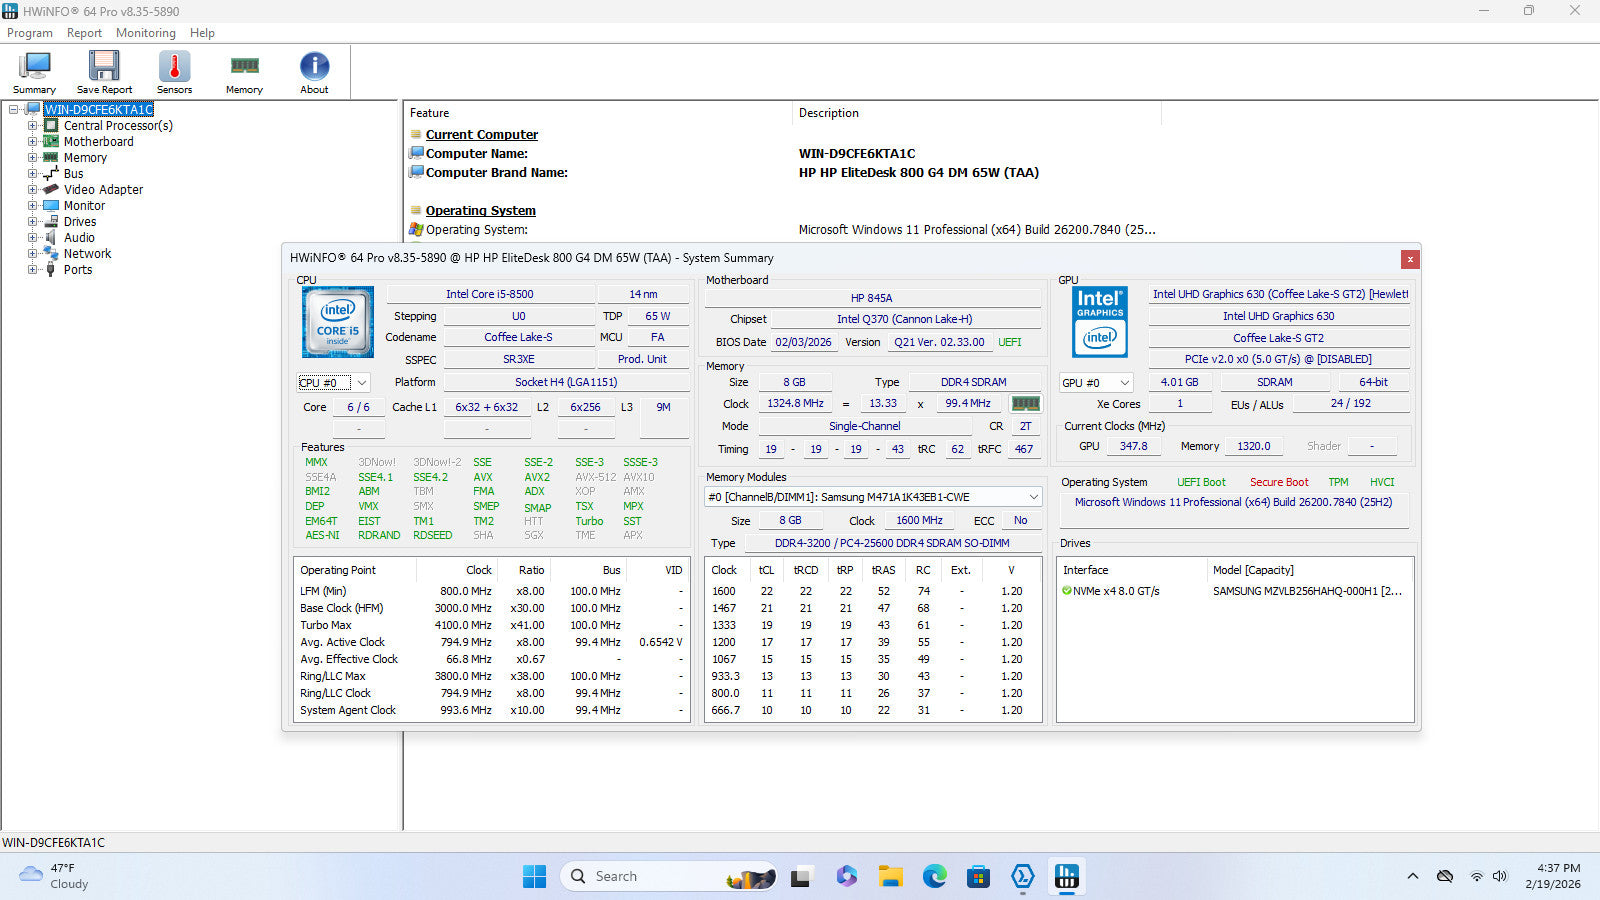Click the green memory module icon
The width and height of the screenshot is (1600, 900).
pyautogui.click(x=1026, y=404)
